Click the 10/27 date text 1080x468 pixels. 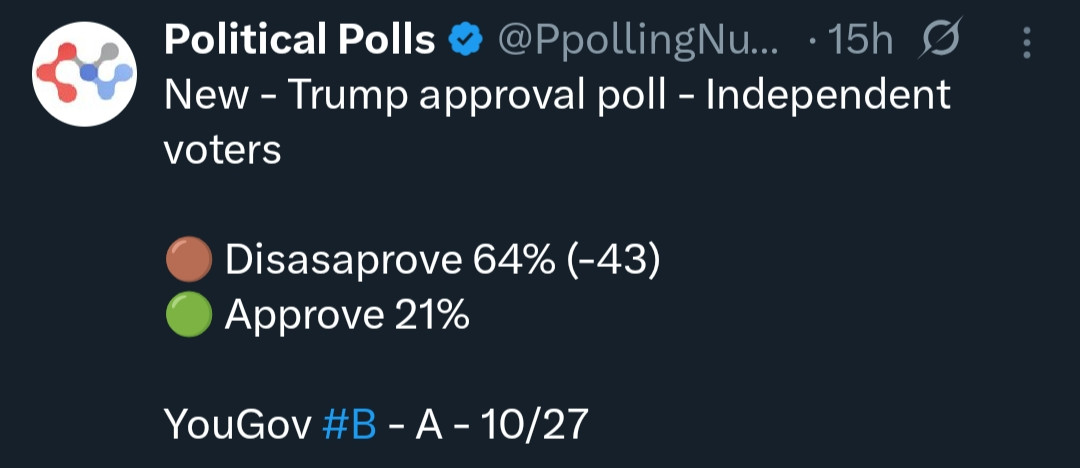pyautogui.click(x=534, y=425)
